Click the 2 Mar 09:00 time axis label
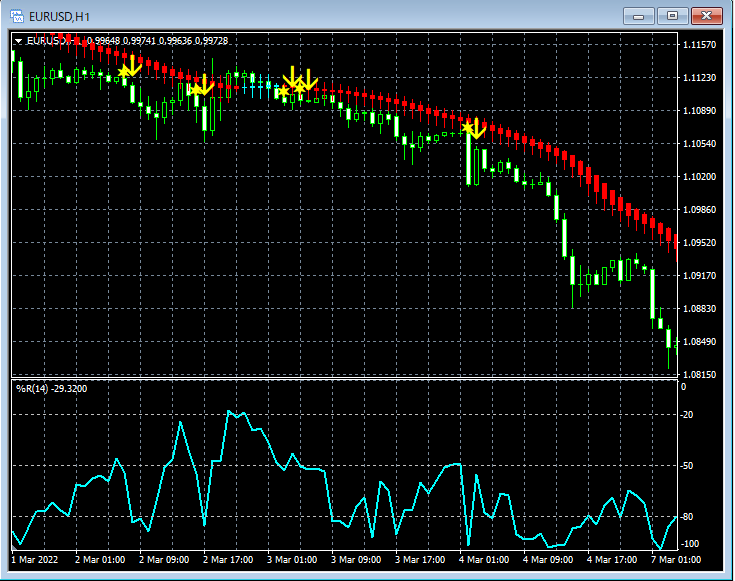Viewport: 735px width, 581px height. coord(164,560)
